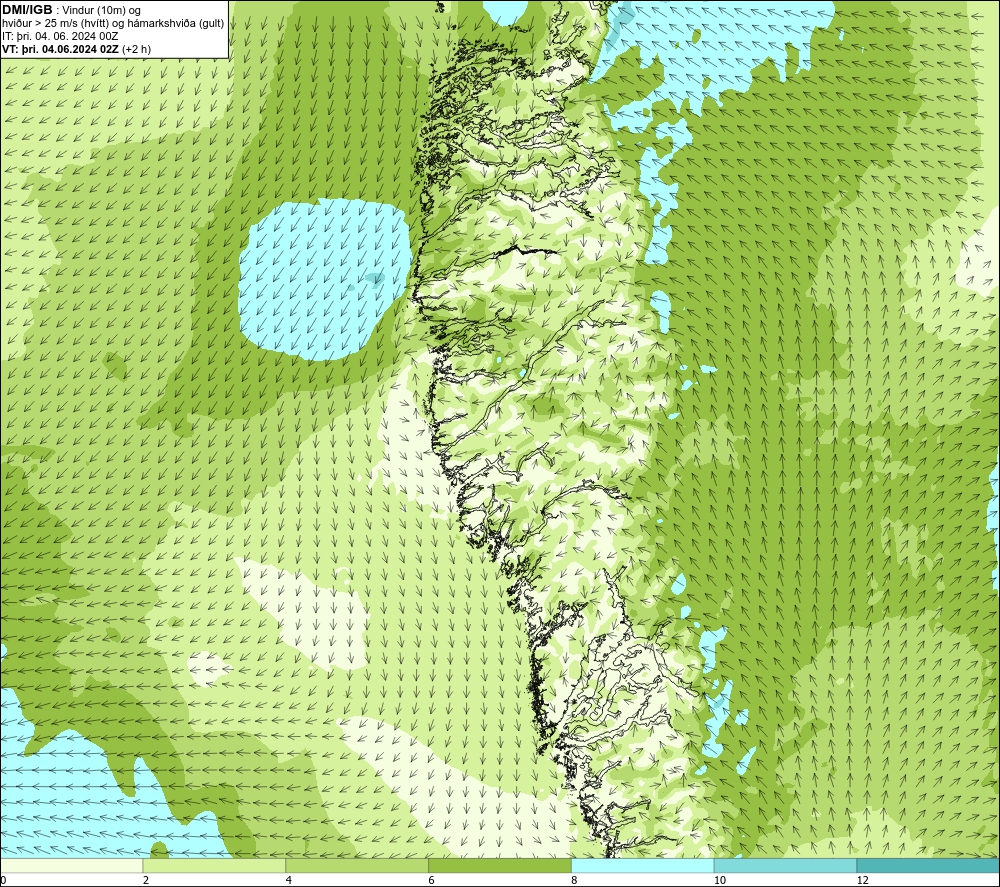Click the scale label '2'
Screen dimensions: 1000x887
[146, 880]
